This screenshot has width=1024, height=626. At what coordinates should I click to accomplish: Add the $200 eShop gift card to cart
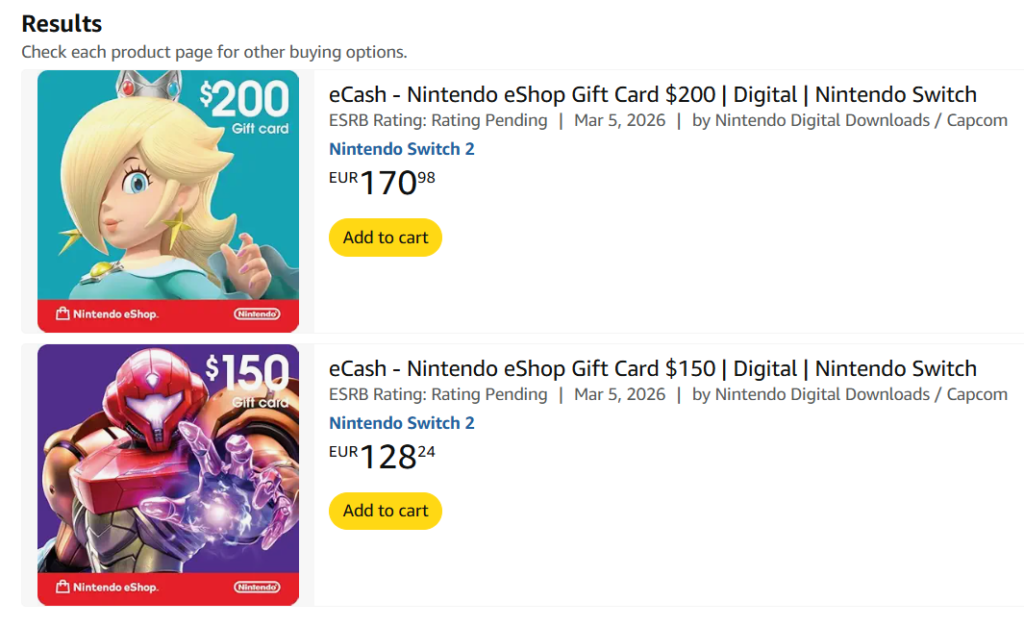pos(385,237)
